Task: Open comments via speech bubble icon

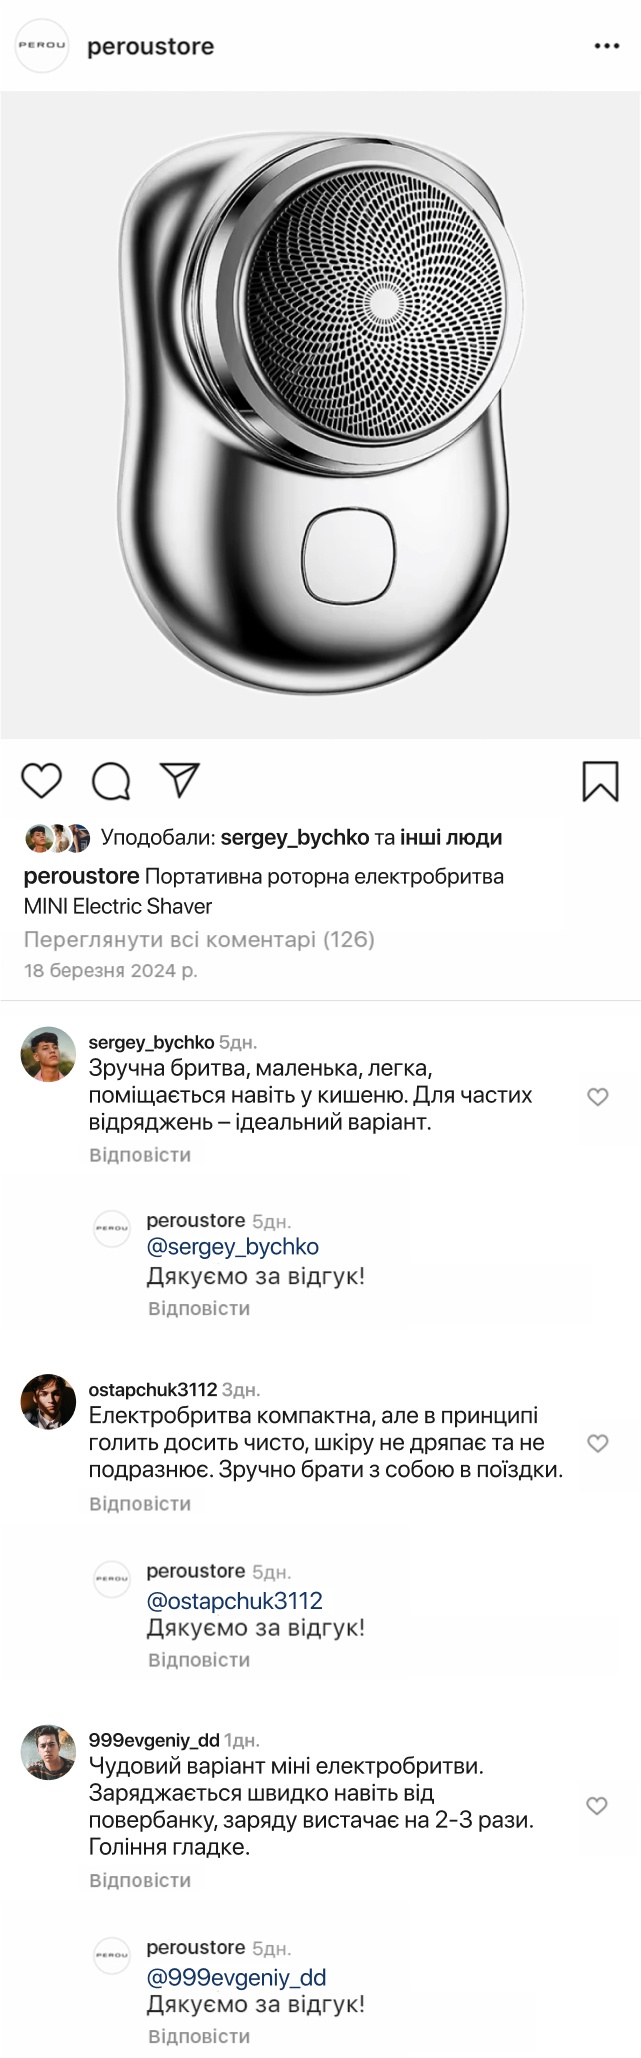Action: pos(111,782)
